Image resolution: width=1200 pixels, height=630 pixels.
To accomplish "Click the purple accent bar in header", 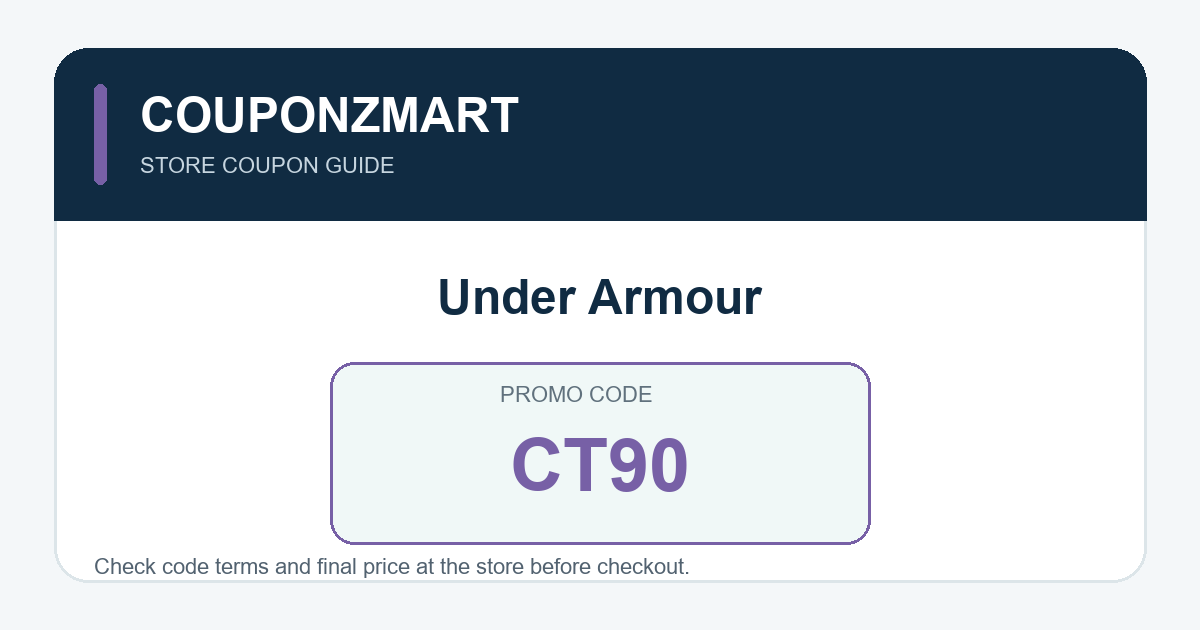I will click(100, 134).
